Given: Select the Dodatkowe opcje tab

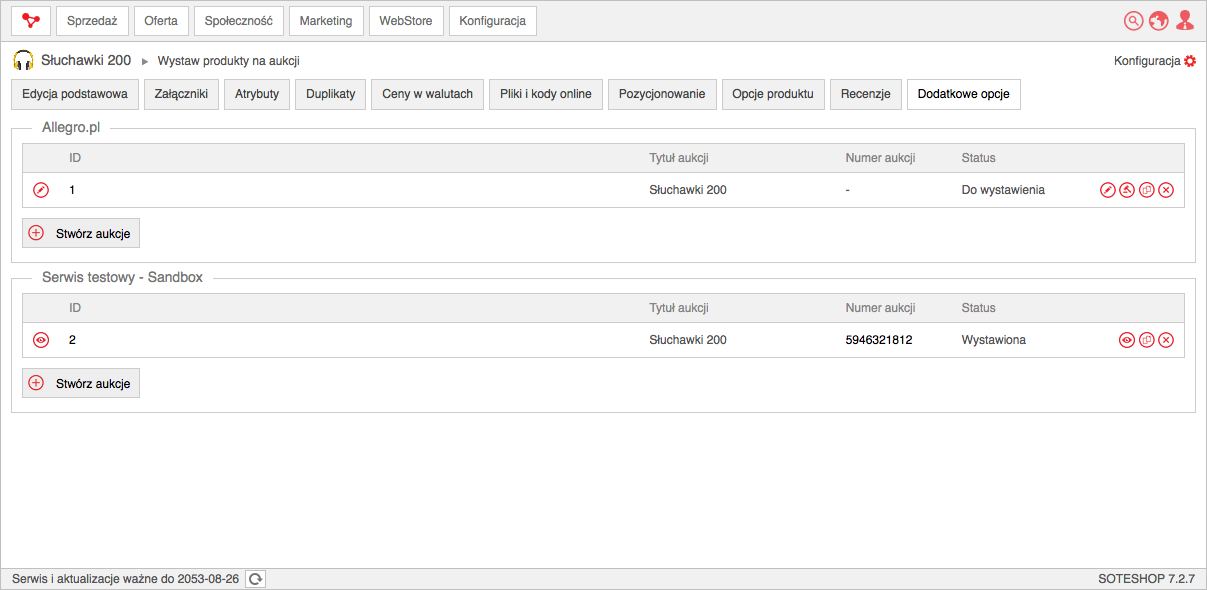Looking at the screenshot, I should [964, 94].
